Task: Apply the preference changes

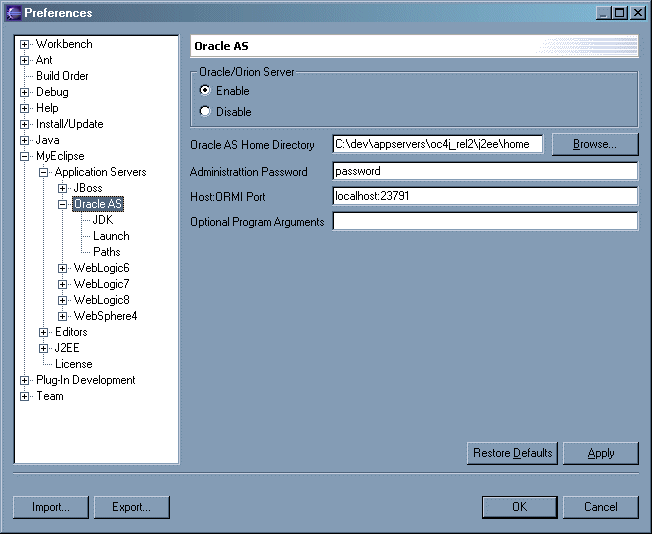Action: 601,453
